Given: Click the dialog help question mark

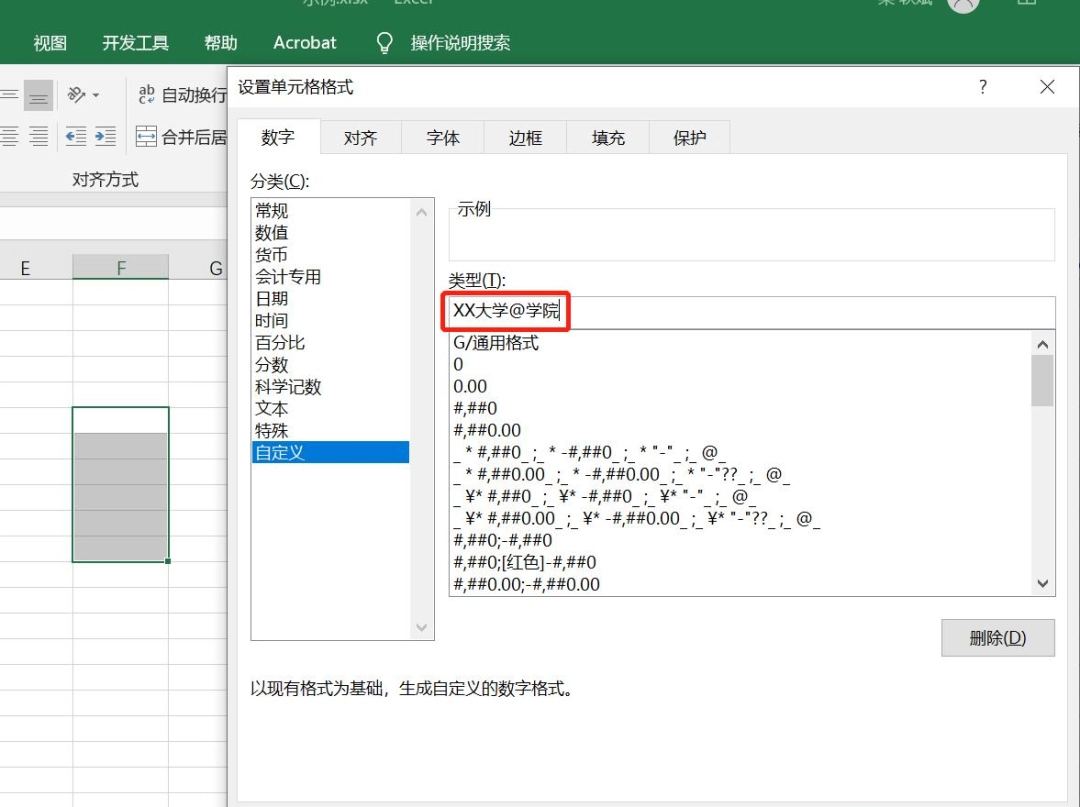Looking at the screenshot, I should (983, 87).
